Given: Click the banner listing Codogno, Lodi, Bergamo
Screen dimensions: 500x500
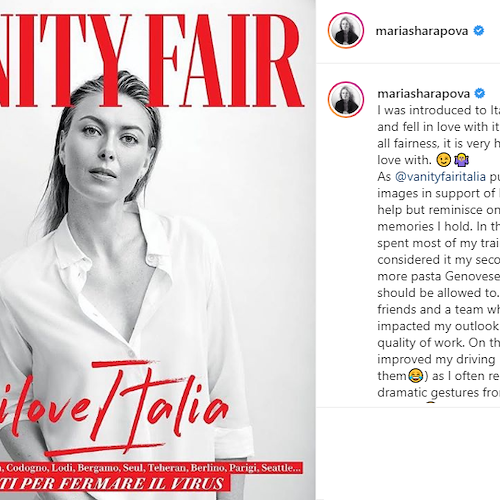Looking at the screenshot, I should click(152, 468).
